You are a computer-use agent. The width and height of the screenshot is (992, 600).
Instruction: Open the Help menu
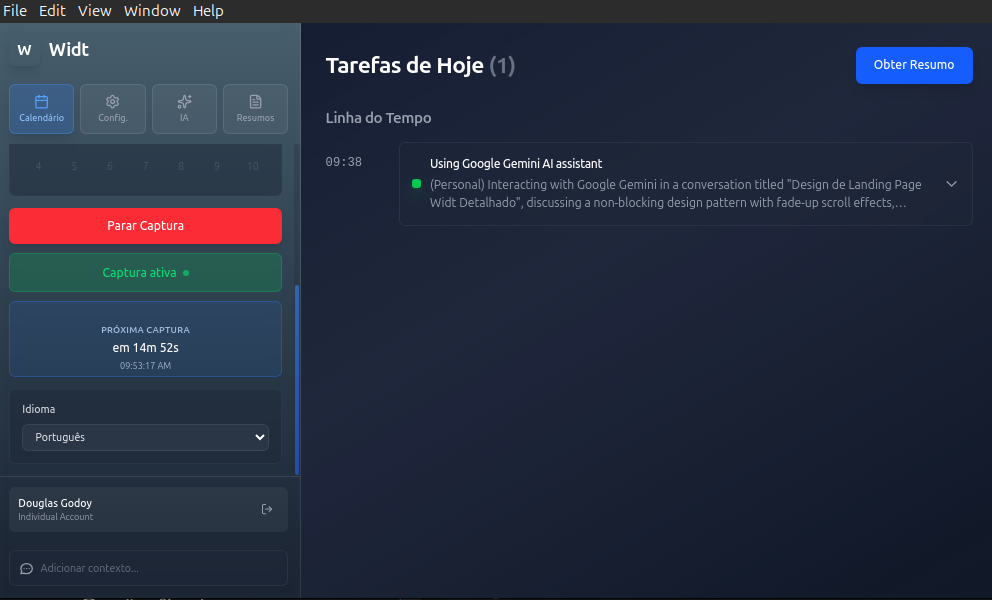click(x=208, y=11)
